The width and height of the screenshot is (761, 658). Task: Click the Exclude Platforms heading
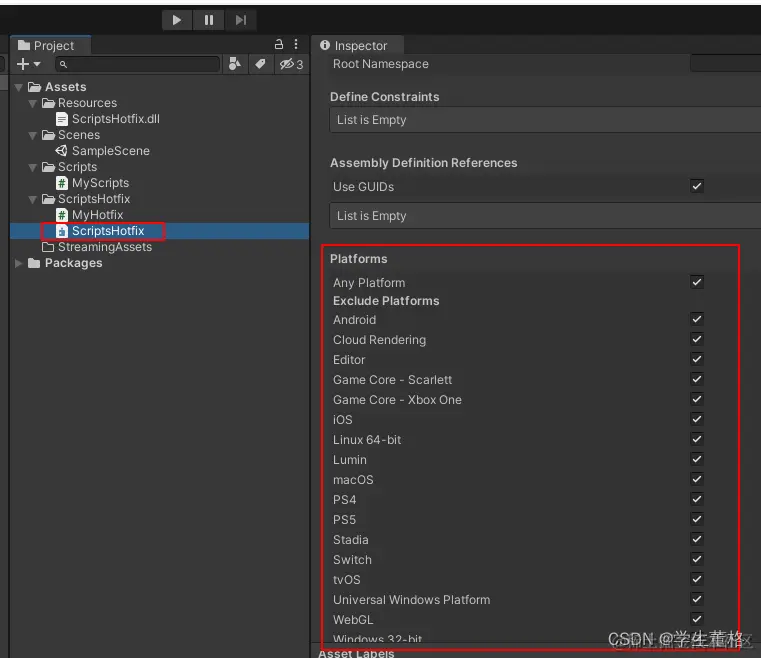(386, 301)
